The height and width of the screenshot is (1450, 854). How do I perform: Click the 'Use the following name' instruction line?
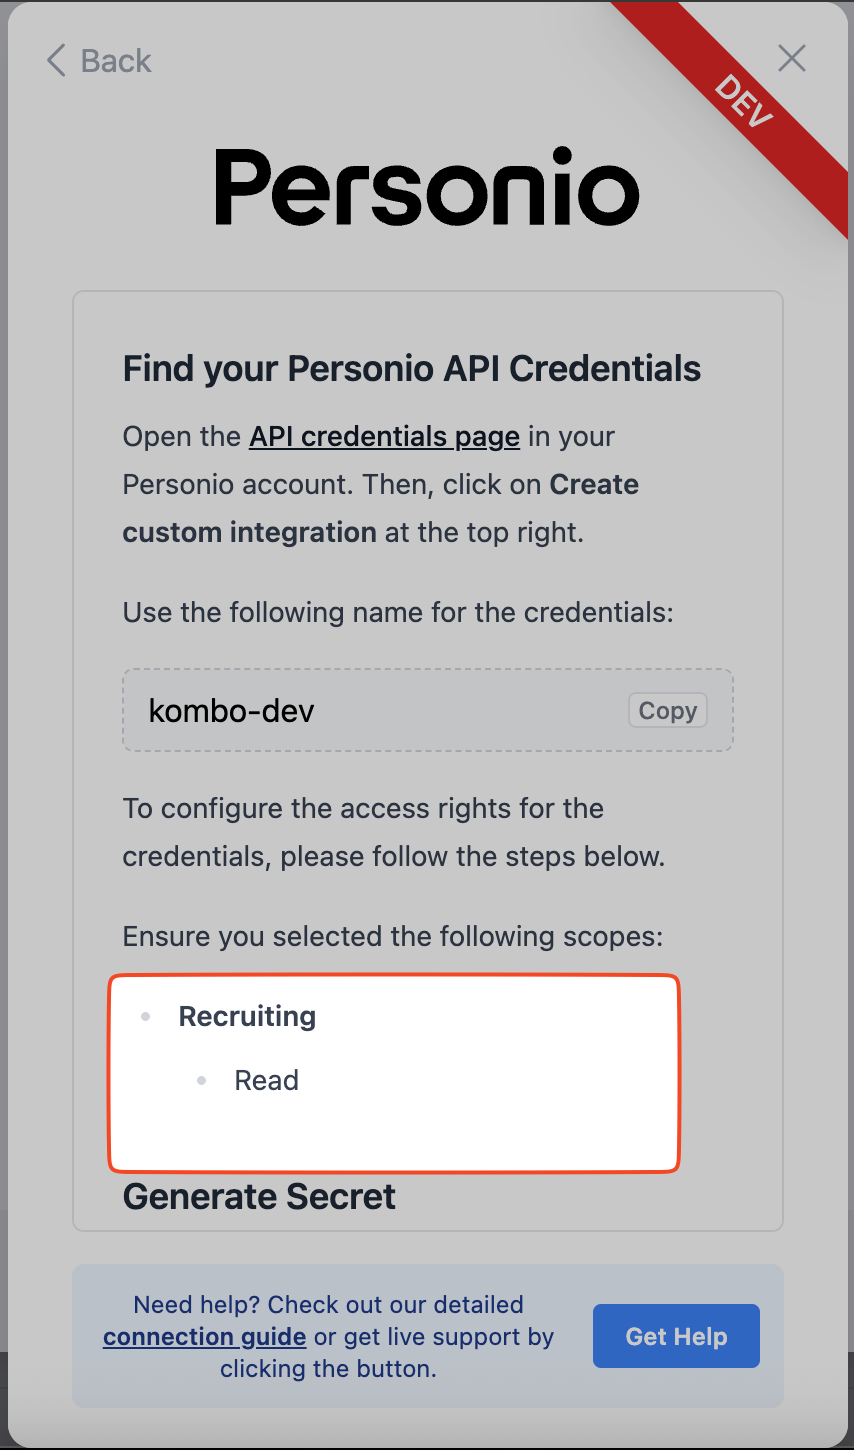click(398, 612)
